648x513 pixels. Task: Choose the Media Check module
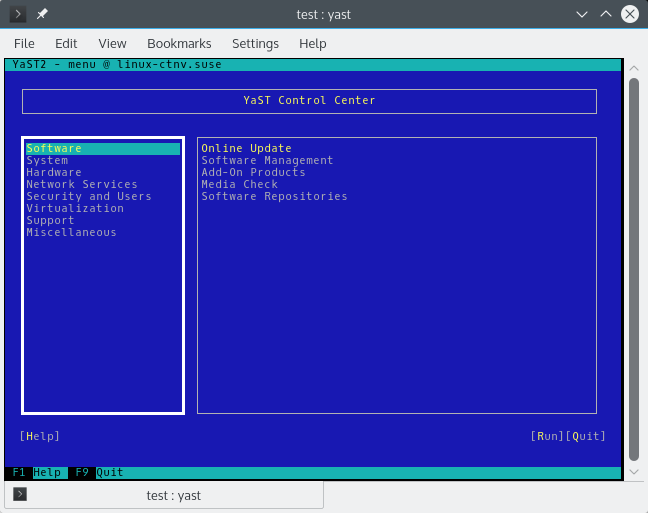(x=239, y=184)
